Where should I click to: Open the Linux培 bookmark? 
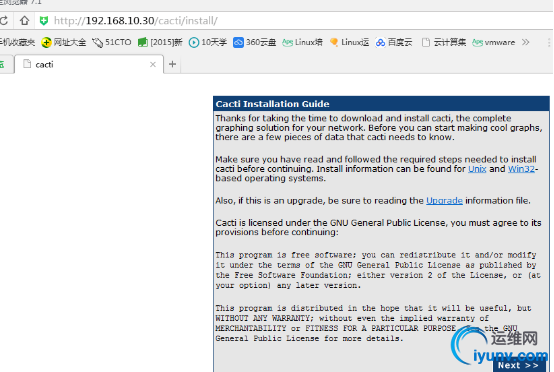point(302,42)
